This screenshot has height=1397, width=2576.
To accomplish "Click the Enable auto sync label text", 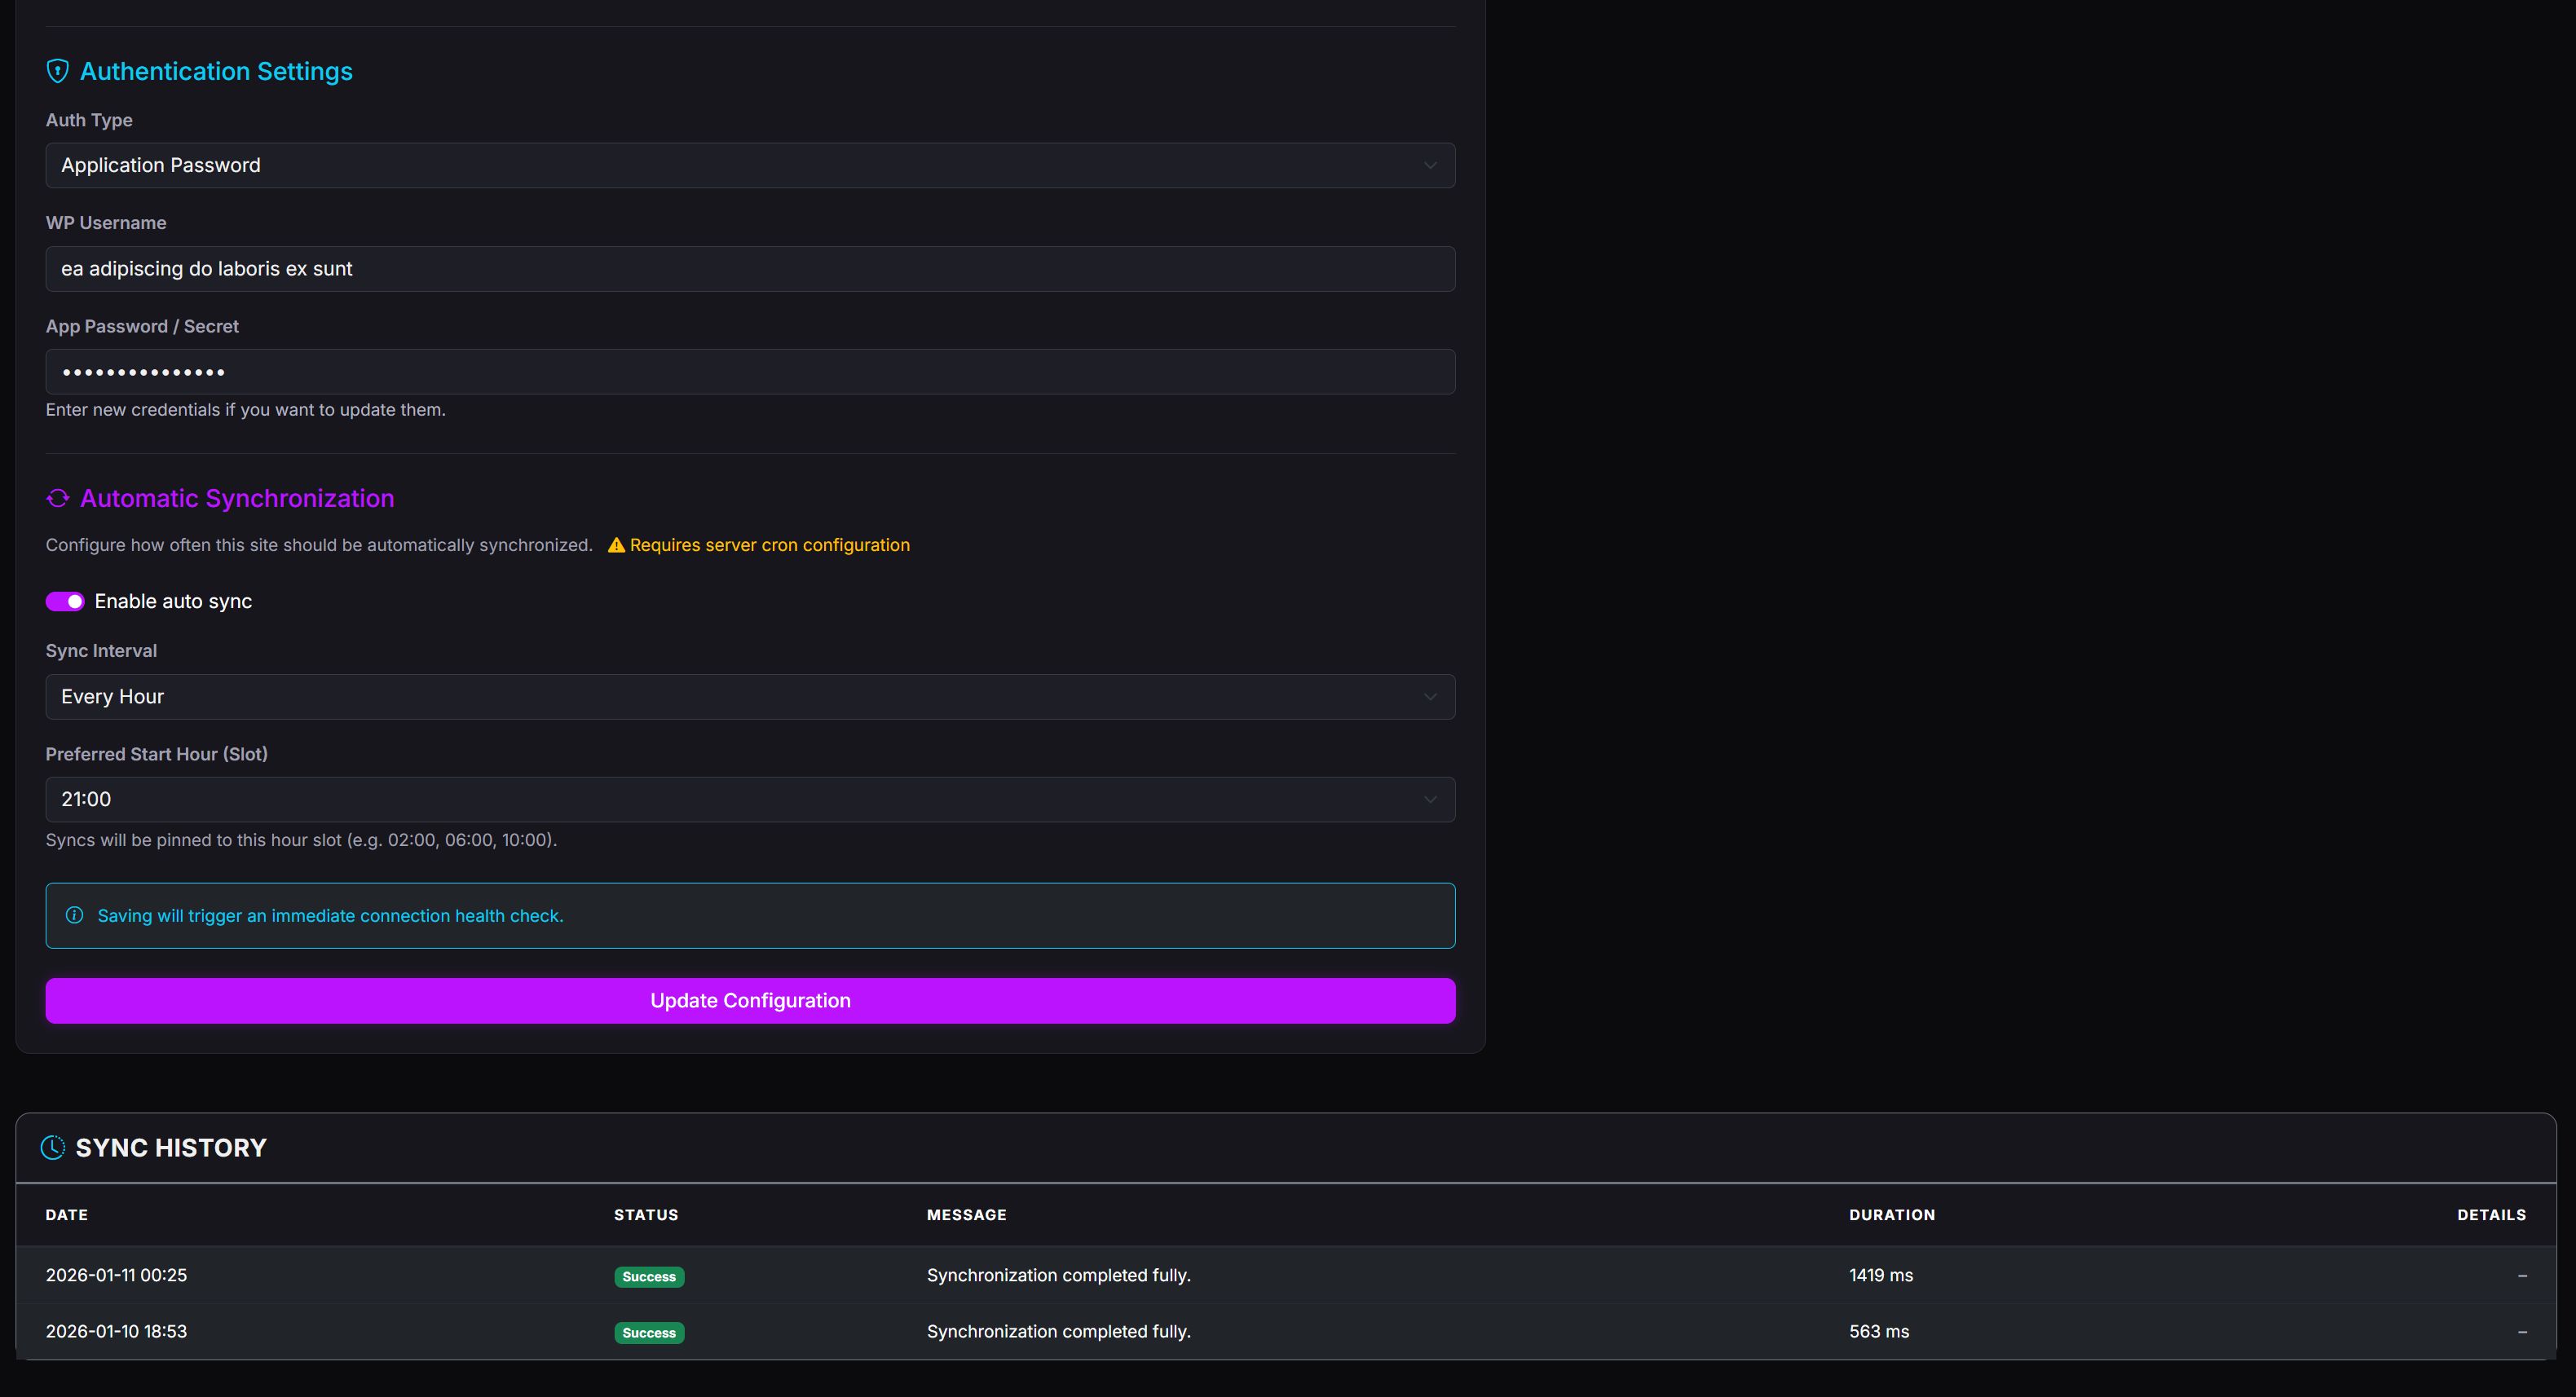I will (x=173, y=601).
